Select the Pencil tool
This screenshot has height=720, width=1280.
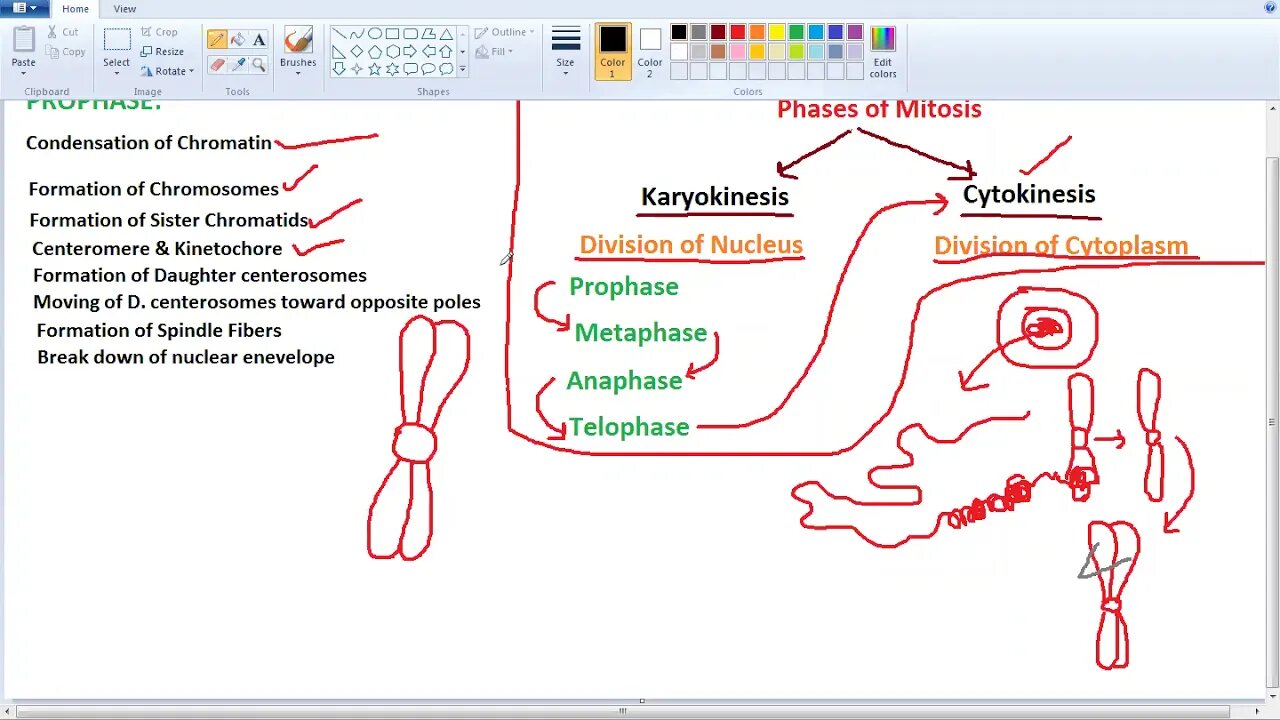click(216, 40)
